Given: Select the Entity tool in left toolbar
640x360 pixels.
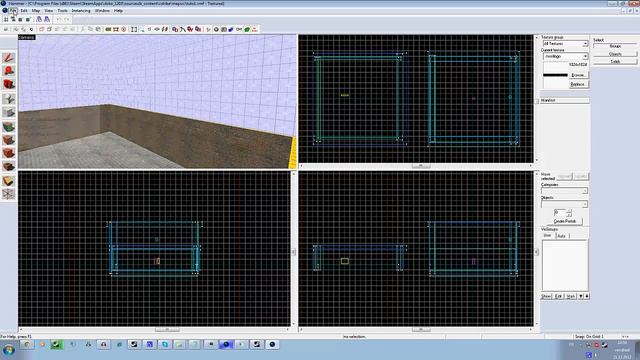Looking at the screenshot, I should [x=9, y=98].
